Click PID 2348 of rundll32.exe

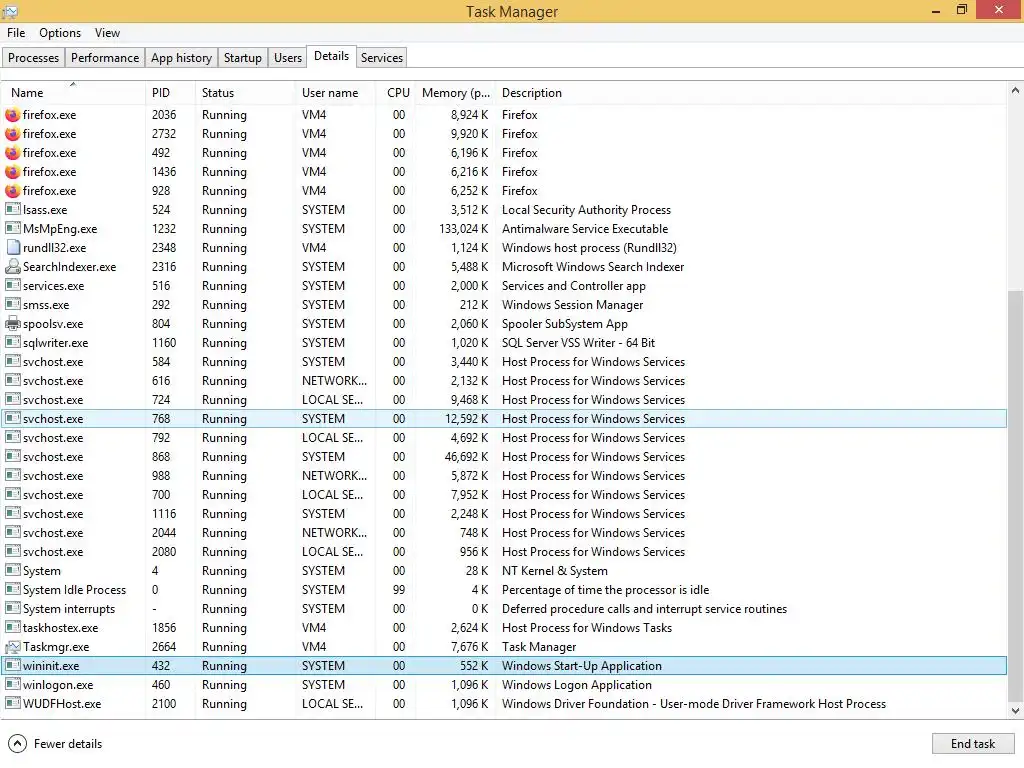point(164,248)
